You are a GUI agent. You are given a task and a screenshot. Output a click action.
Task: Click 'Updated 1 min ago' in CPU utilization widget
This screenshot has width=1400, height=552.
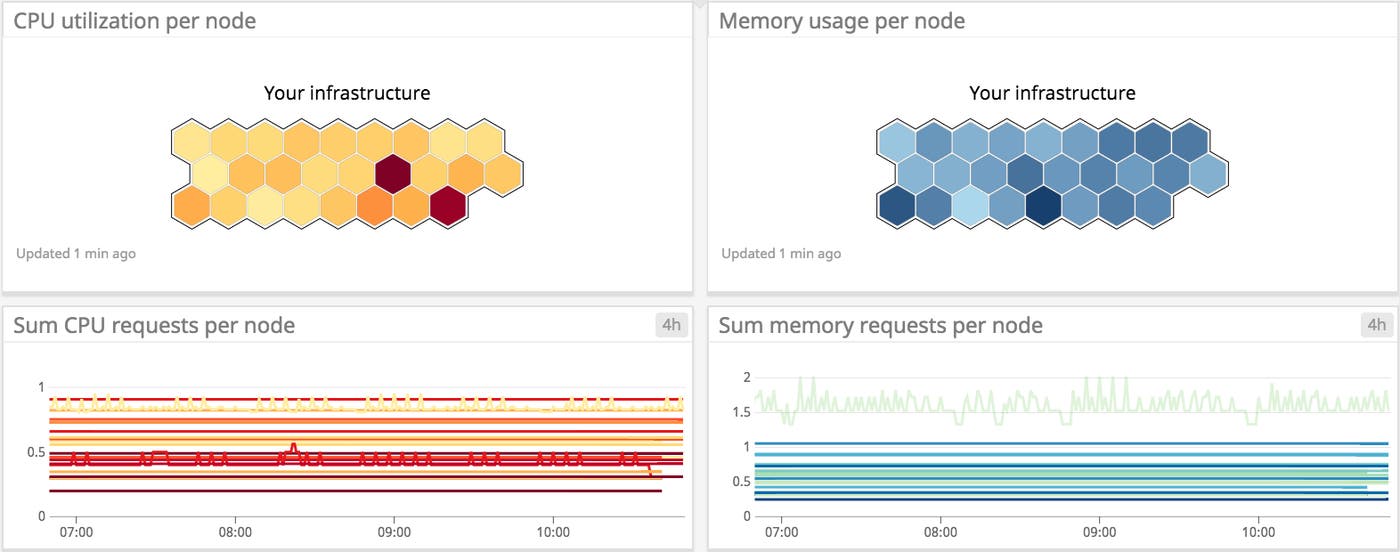pos(76,254)
